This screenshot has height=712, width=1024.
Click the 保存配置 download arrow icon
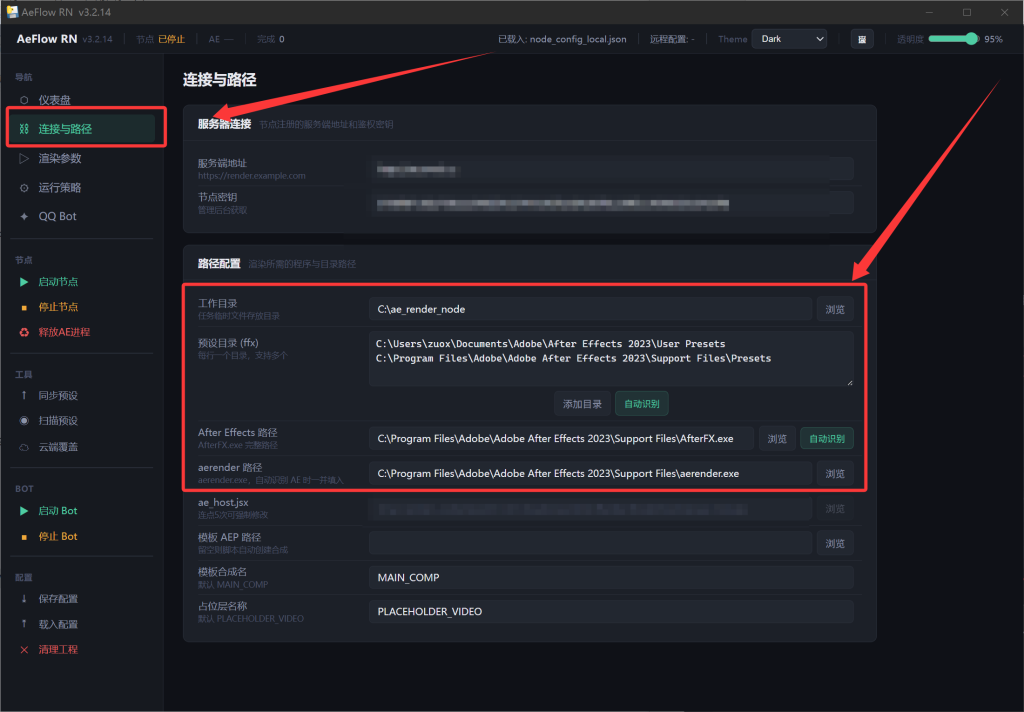click(24, 599)
